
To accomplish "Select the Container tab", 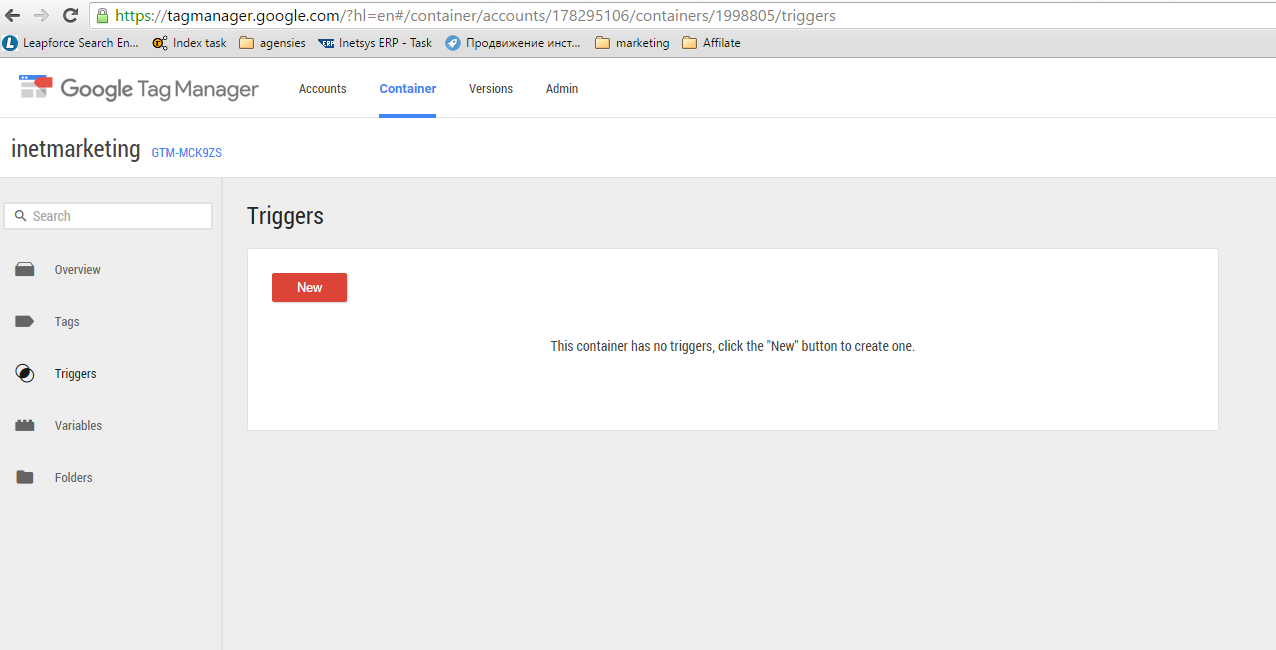I will [x=408, y=89].
